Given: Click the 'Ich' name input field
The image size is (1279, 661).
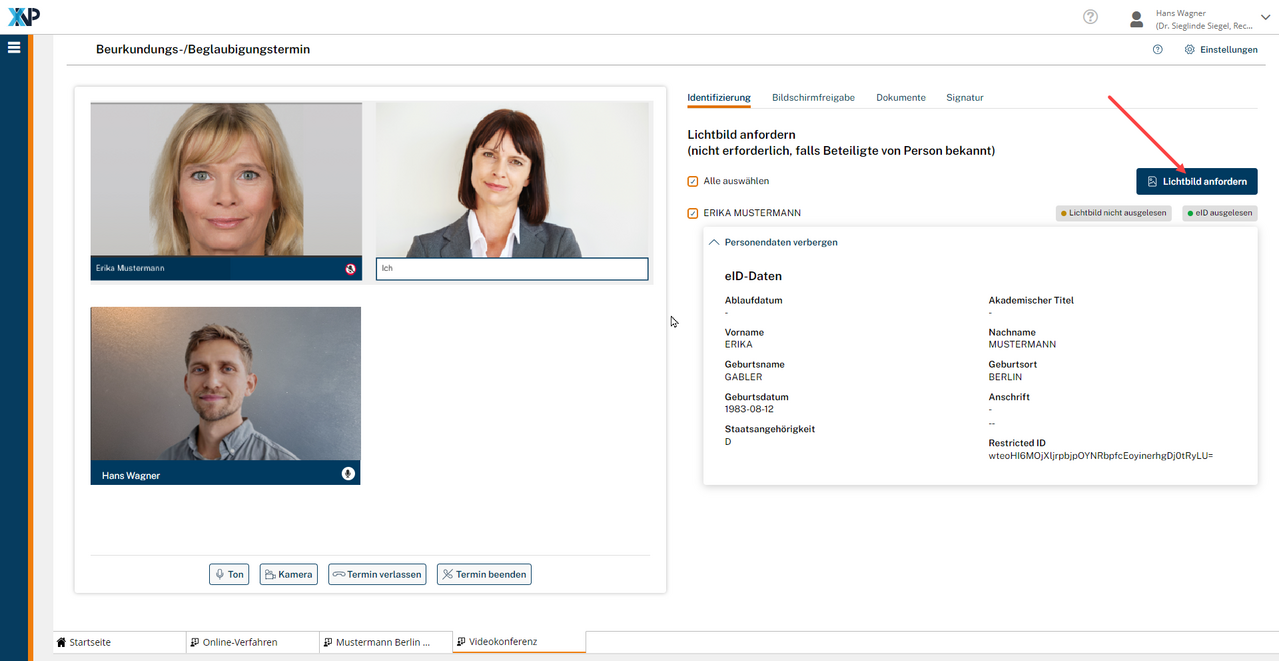Looking at the screenshot, I should [x=512, y=269].
